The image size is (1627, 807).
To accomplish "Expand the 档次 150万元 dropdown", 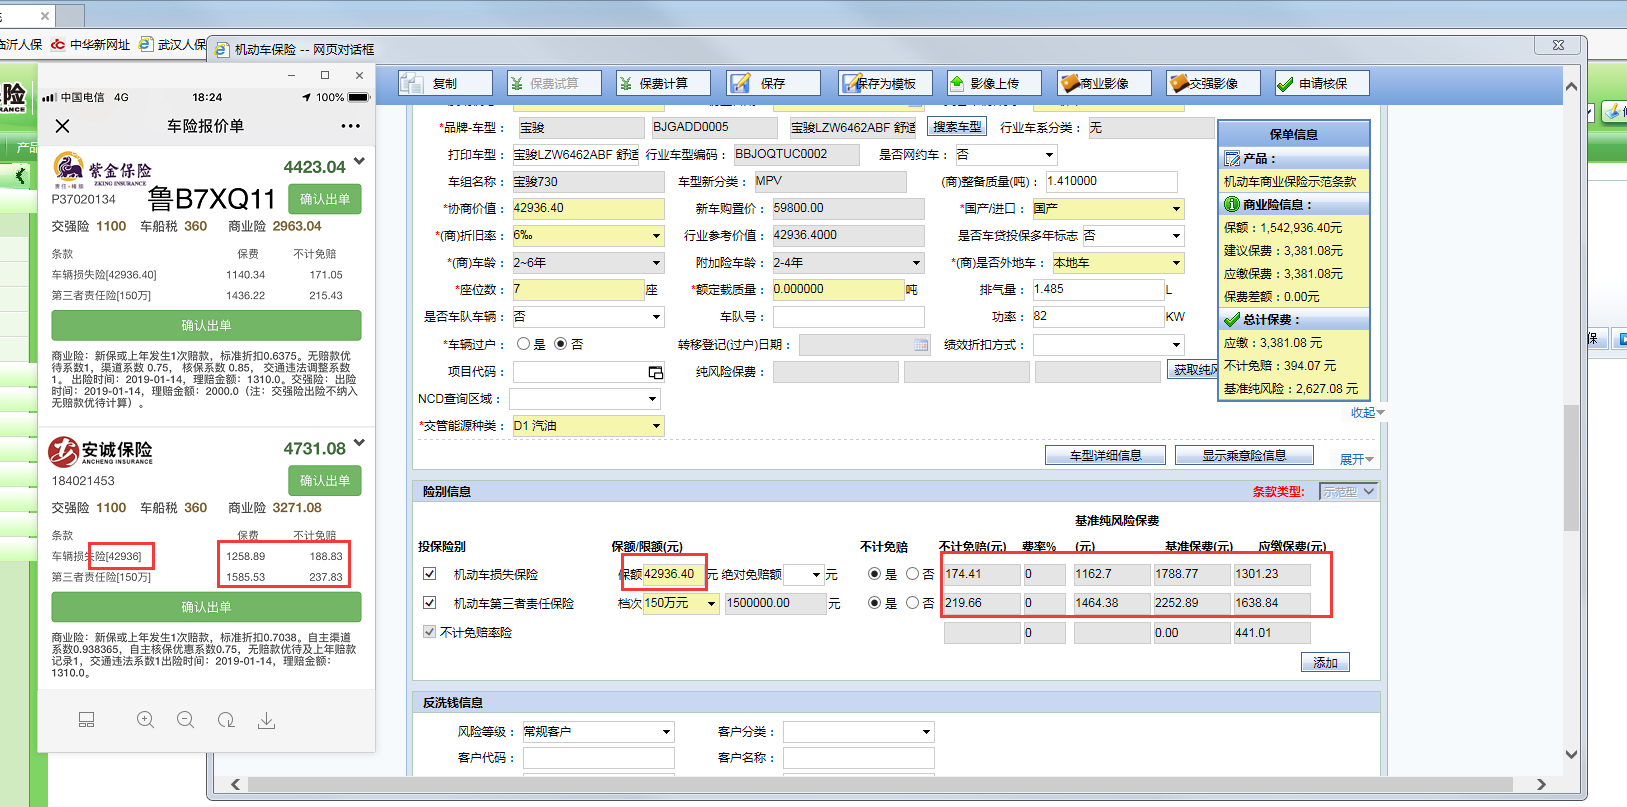I will (711, 604).
